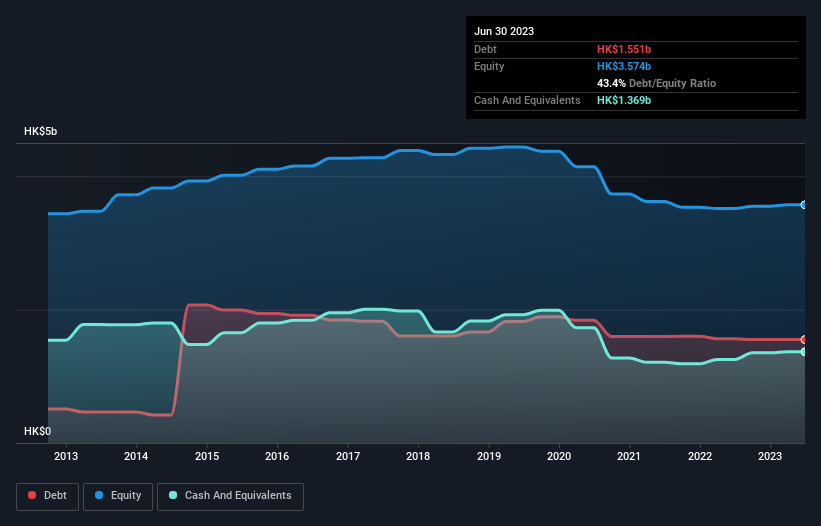
Task: Click the Jun 30 2023 tooltip date
Action: click(x=504, y=31)
